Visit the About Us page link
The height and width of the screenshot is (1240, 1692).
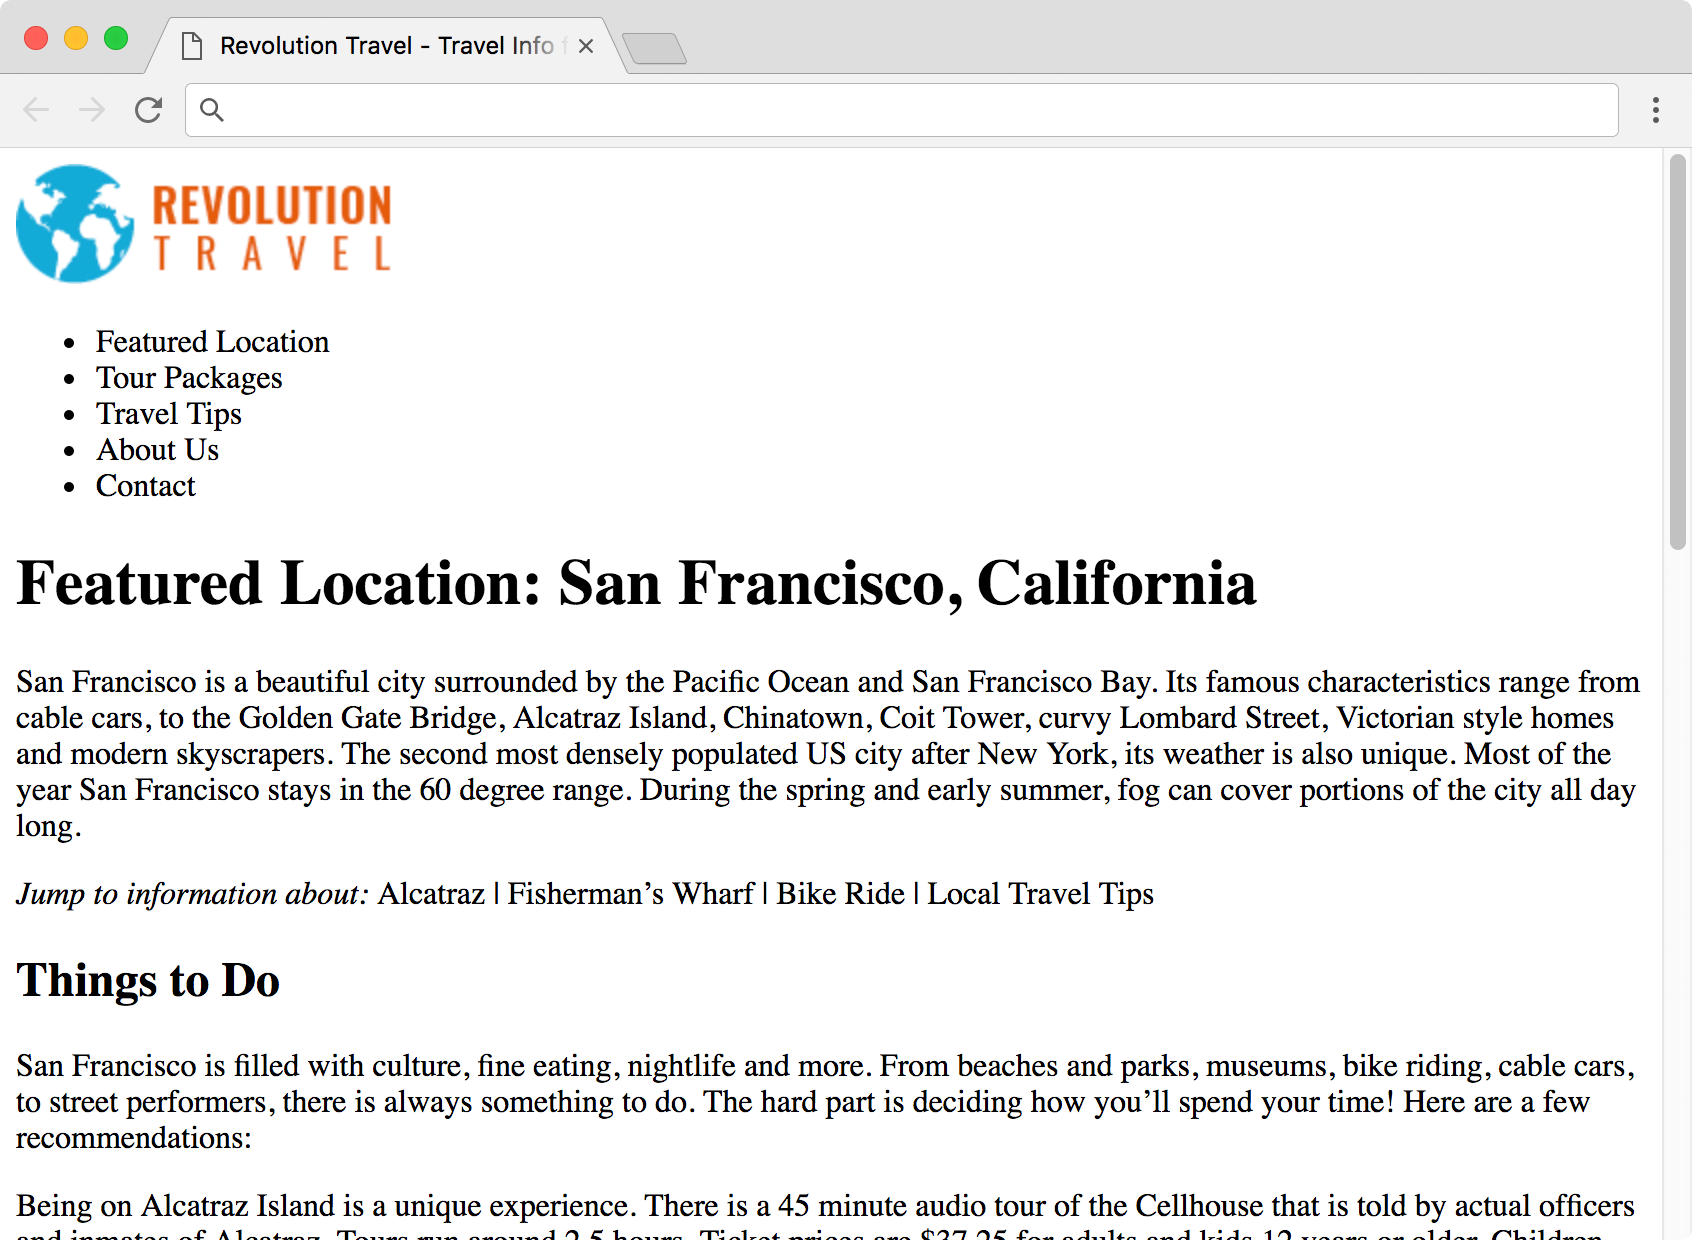157,450
